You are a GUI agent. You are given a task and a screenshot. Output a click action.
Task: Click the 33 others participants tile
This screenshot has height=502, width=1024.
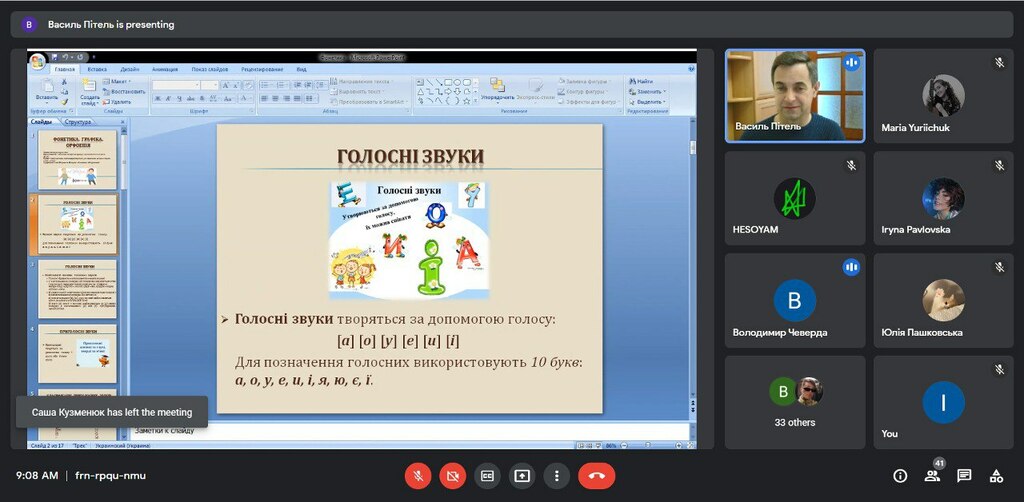point(795,402)
